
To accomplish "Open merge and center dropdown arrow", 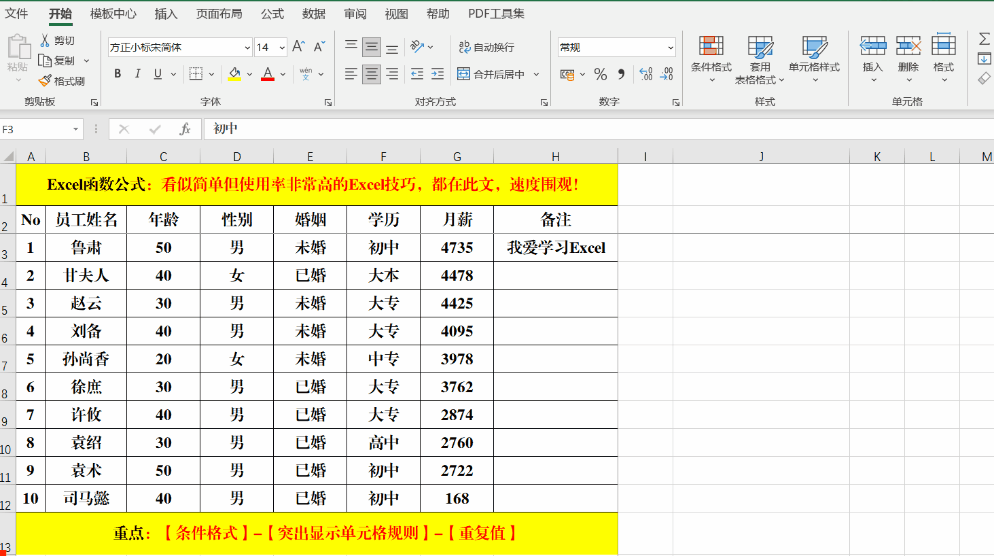I will point(536,75).
